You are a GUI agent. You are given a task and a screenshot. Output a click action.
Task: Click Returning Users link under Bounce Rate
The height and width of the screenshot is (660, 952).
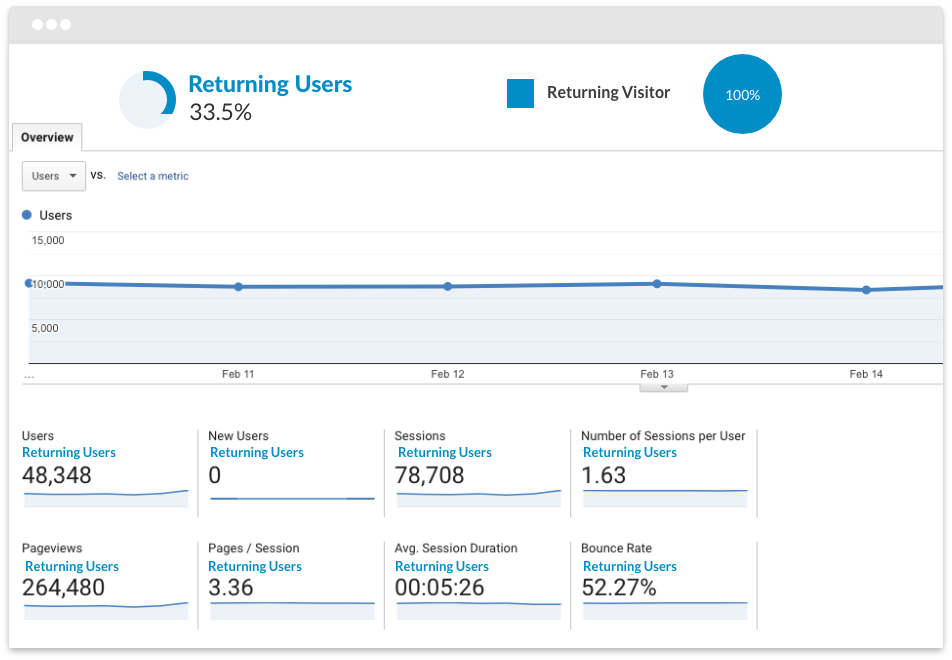coord(630,566)
